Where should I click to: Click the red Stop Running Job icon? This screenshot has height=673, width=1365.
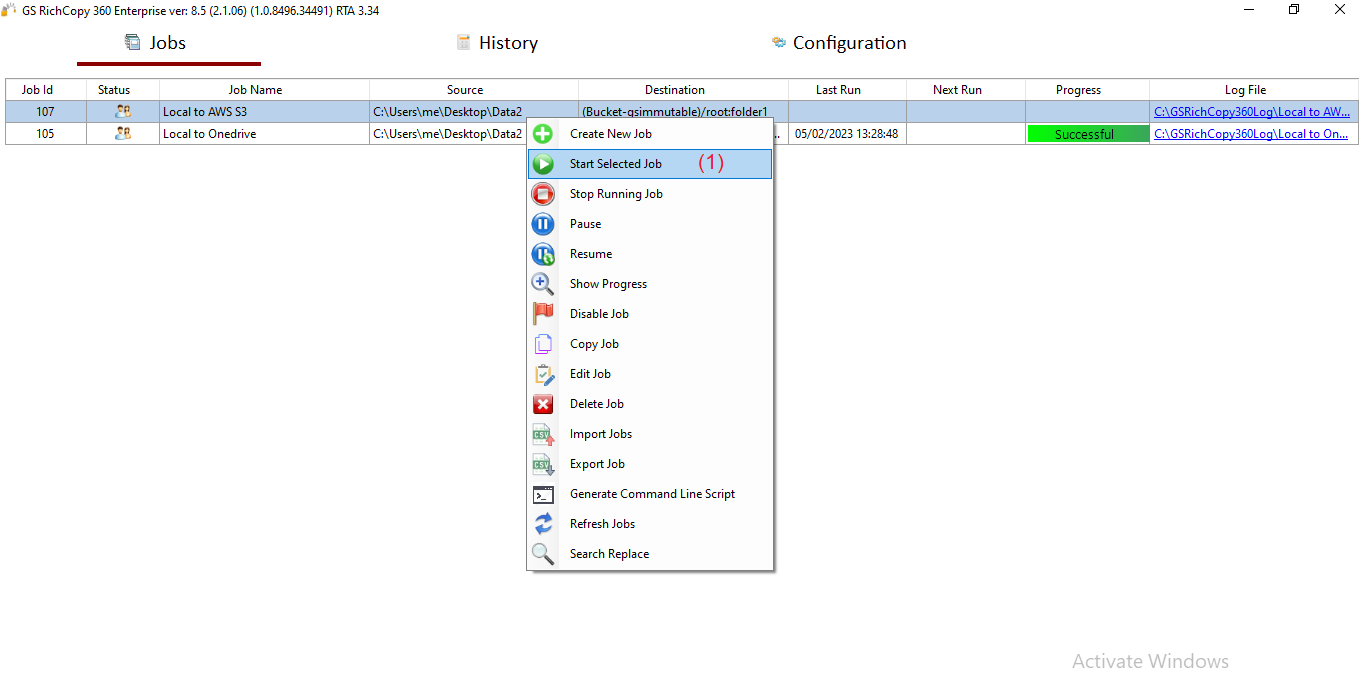point(543,194)
